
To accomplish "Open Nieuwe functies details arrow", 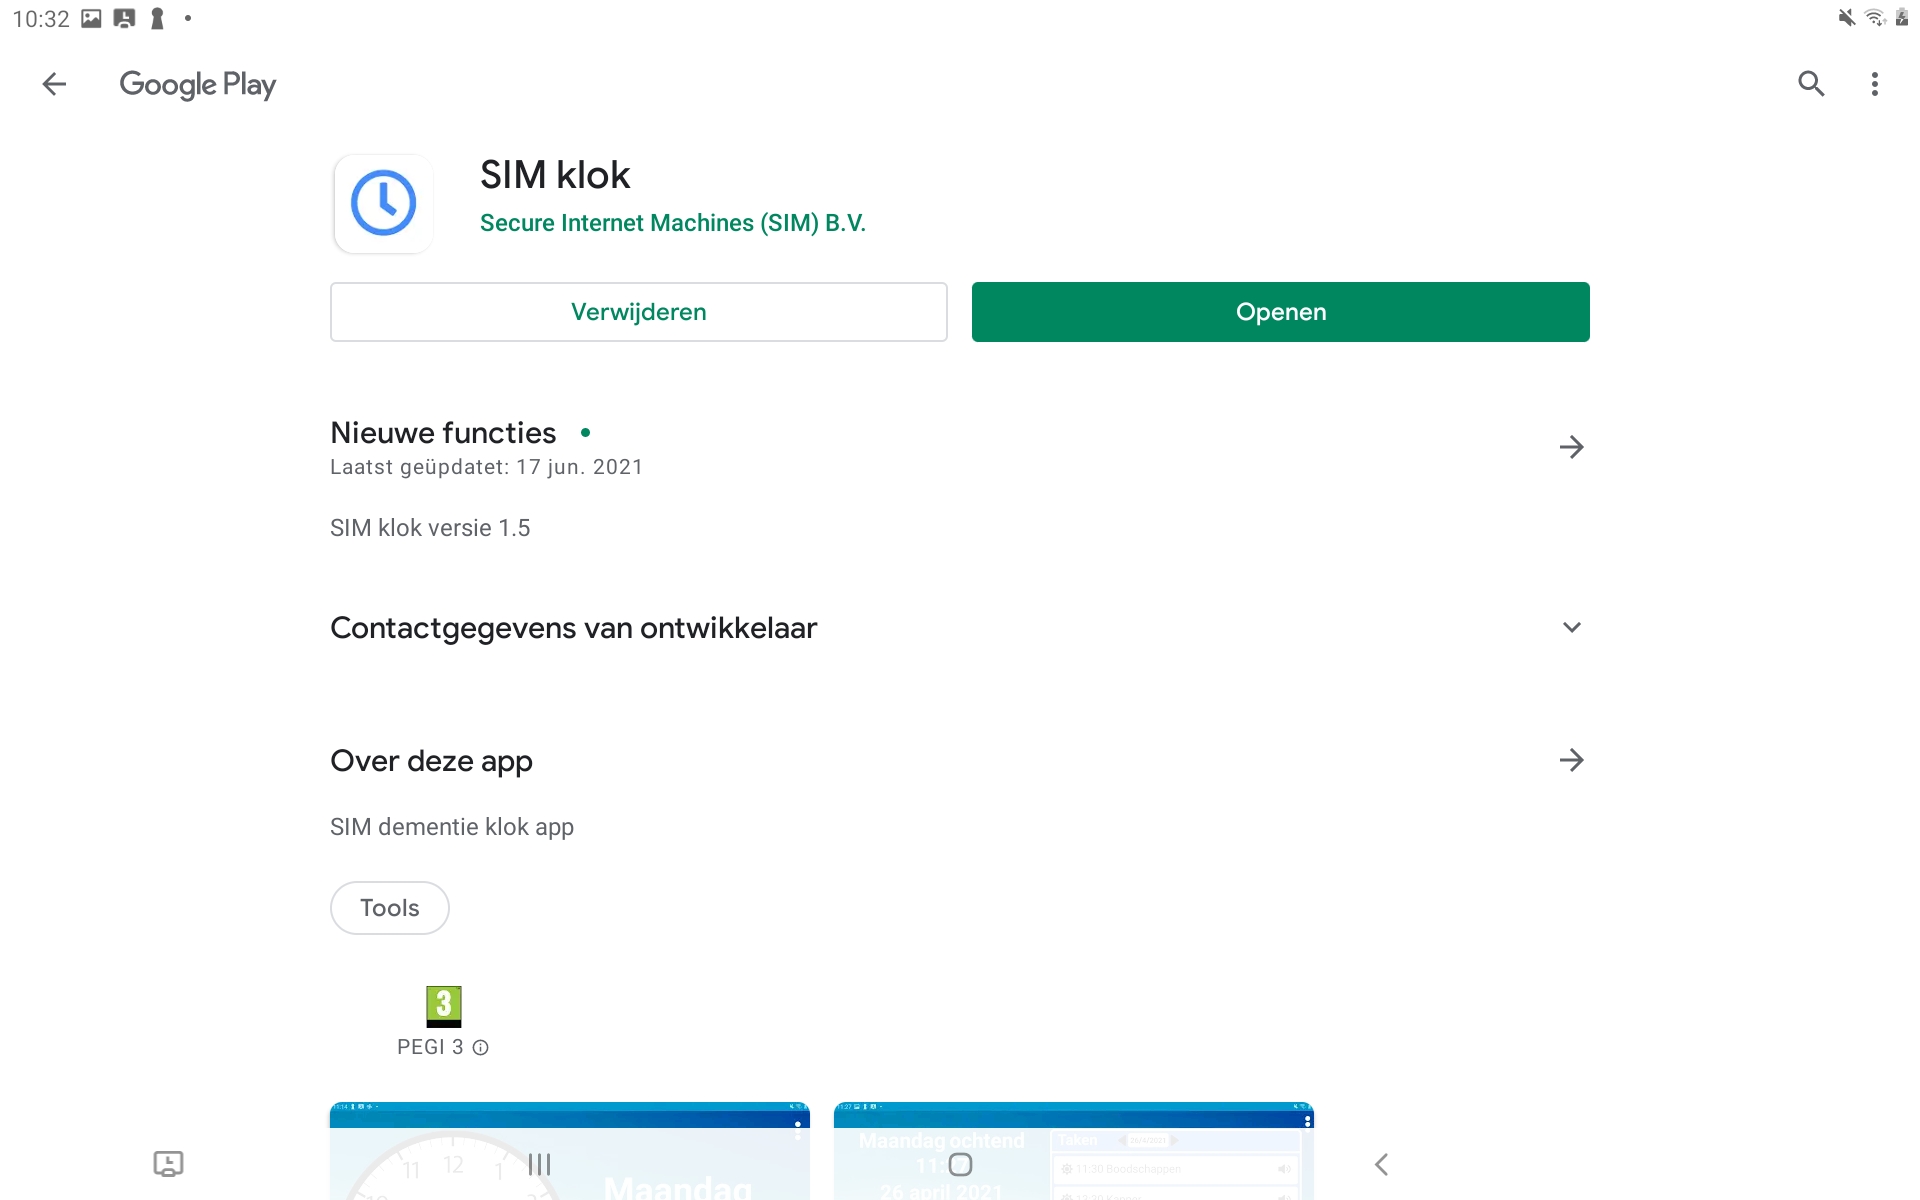I will pyautogui.click(x=1571, y=447).
